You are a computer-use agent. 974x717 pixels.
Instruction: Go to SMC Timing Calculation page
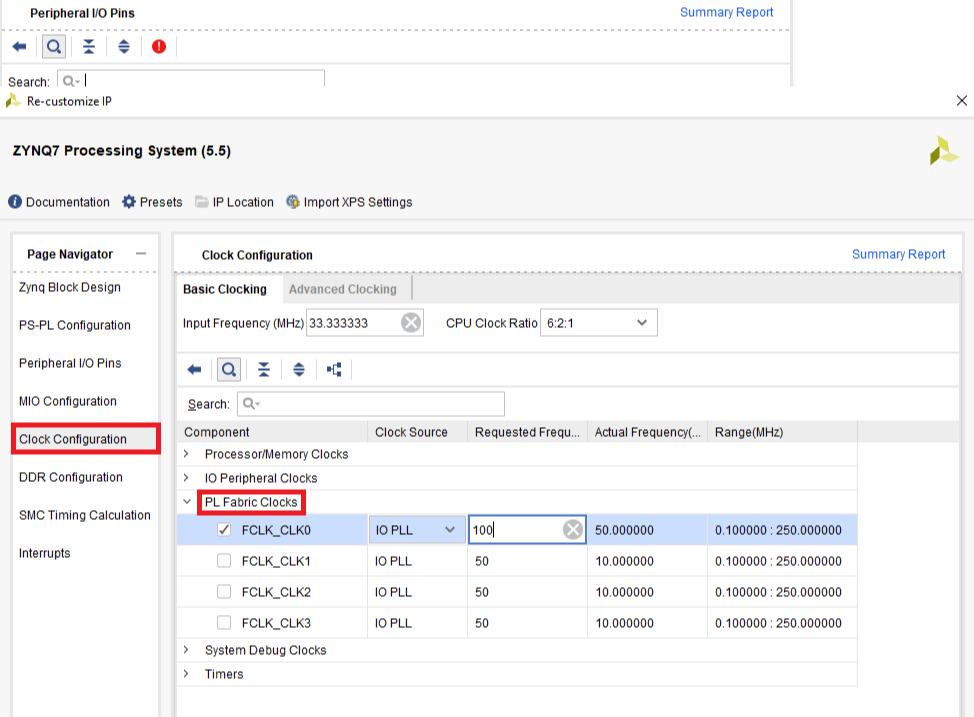84,514
